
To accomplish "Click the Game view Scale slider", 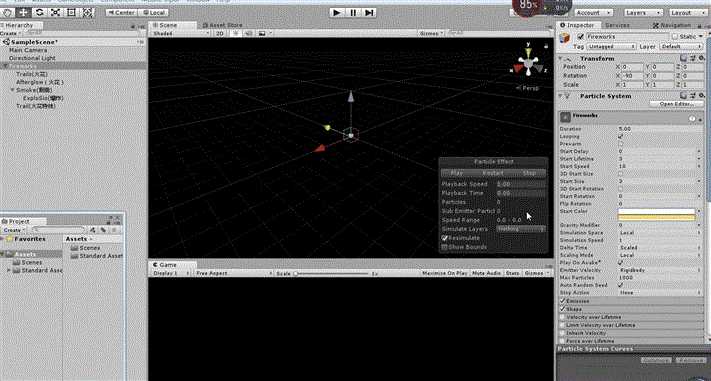I will click(332, 274).
